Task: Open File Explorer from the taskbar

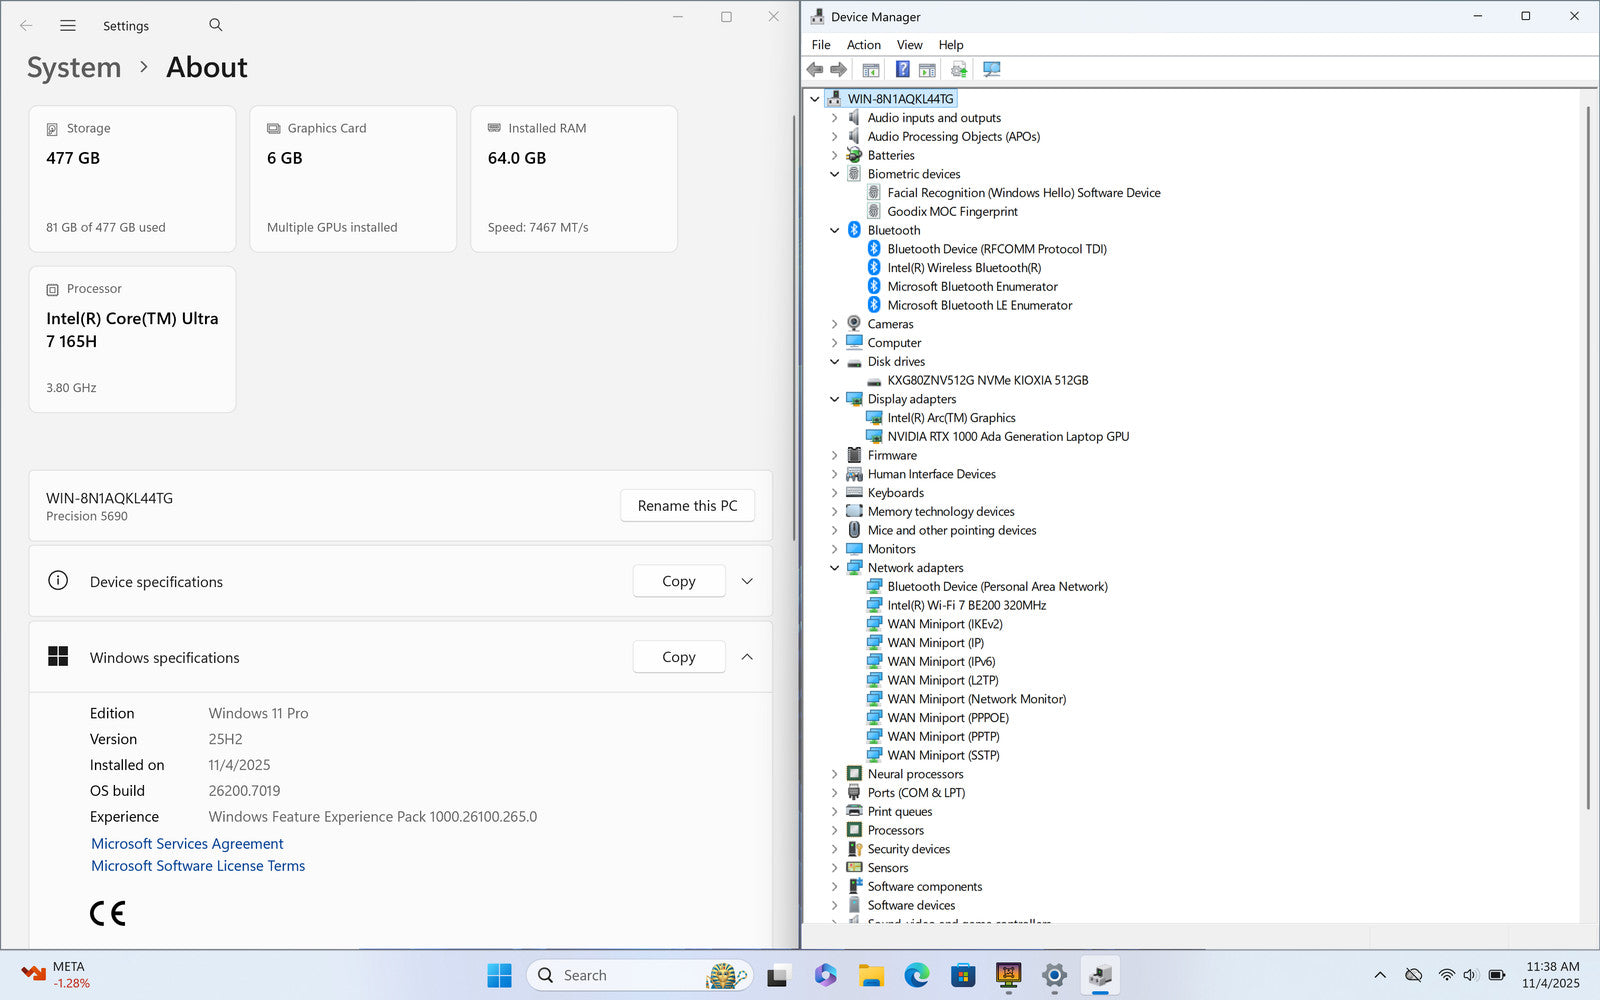Action: pos(871,975)
